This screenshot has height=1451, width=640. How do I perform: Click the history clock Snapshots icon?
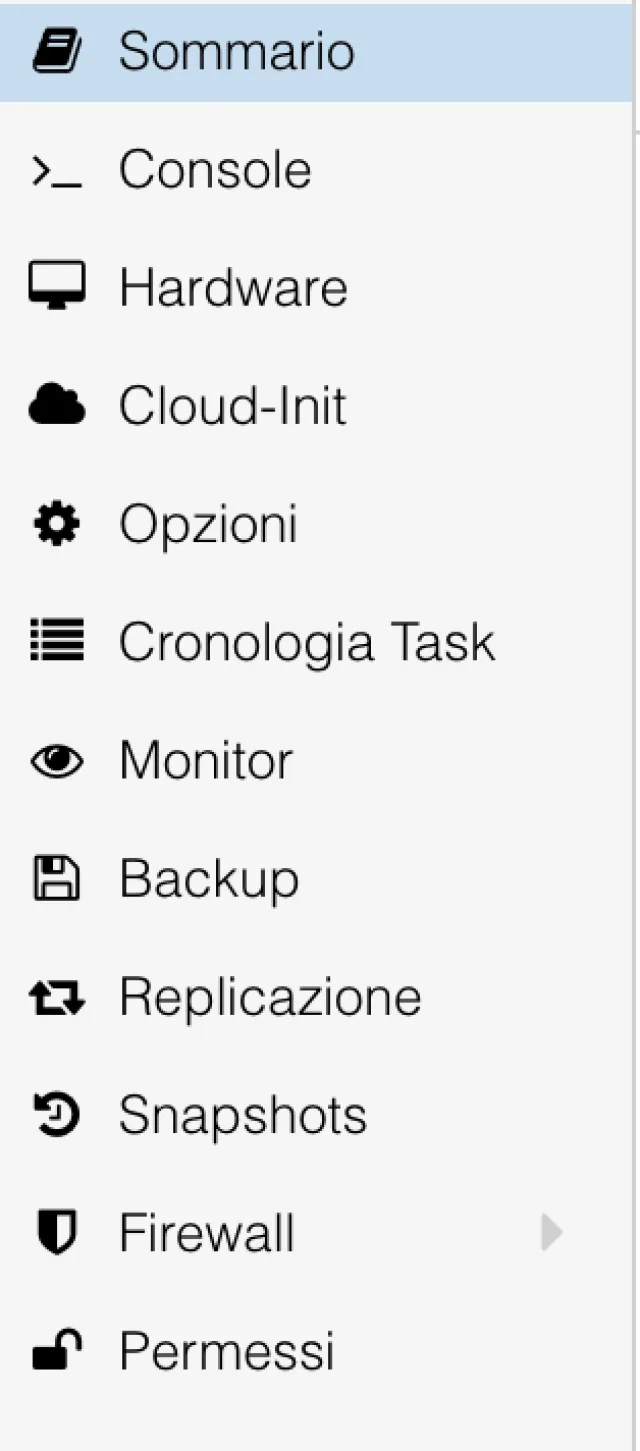pyautogui.click(x=57, y=1115)
